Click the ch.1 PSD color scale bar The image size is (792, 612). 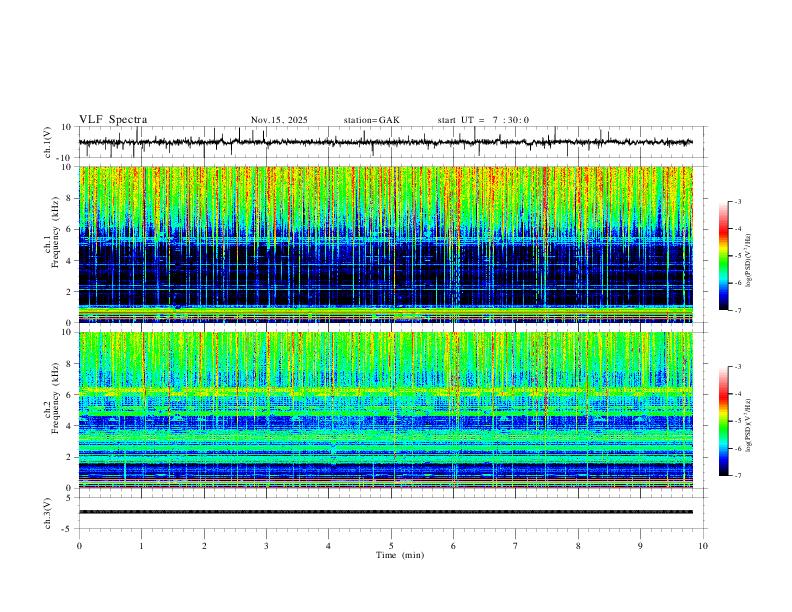pos(723,256)
